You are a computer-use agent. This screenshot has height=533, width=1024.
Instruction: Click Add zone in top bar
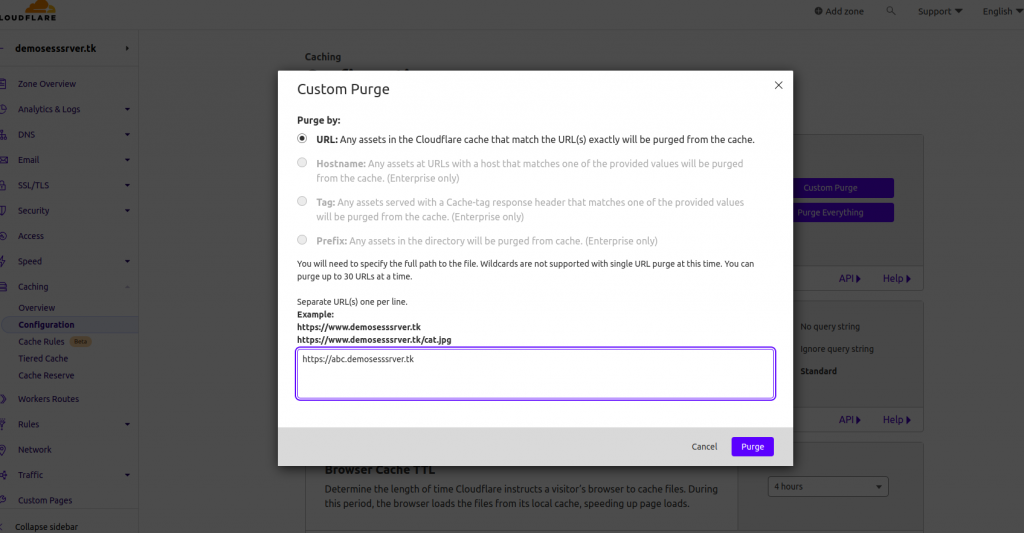coord(839,11)
